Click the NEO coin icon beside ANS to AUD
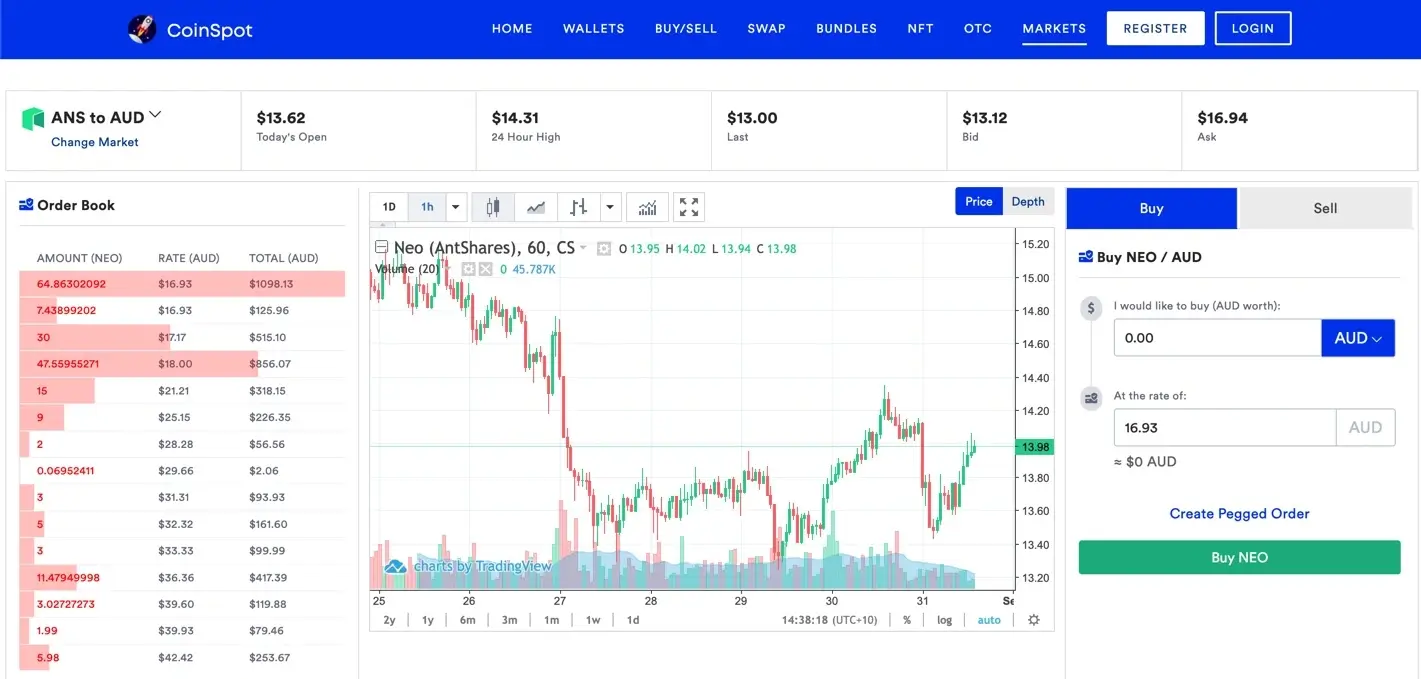This screenshot has height=679, width=1421. (33, 119)
